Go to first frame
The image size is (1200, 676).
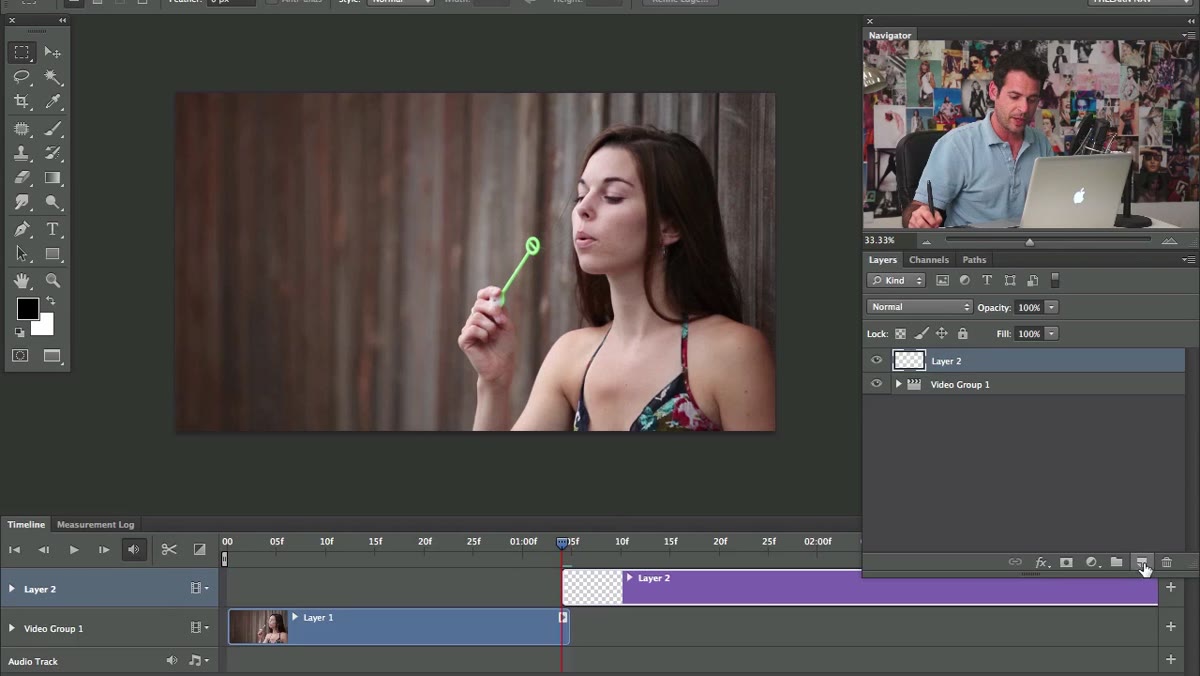(14, 549)
